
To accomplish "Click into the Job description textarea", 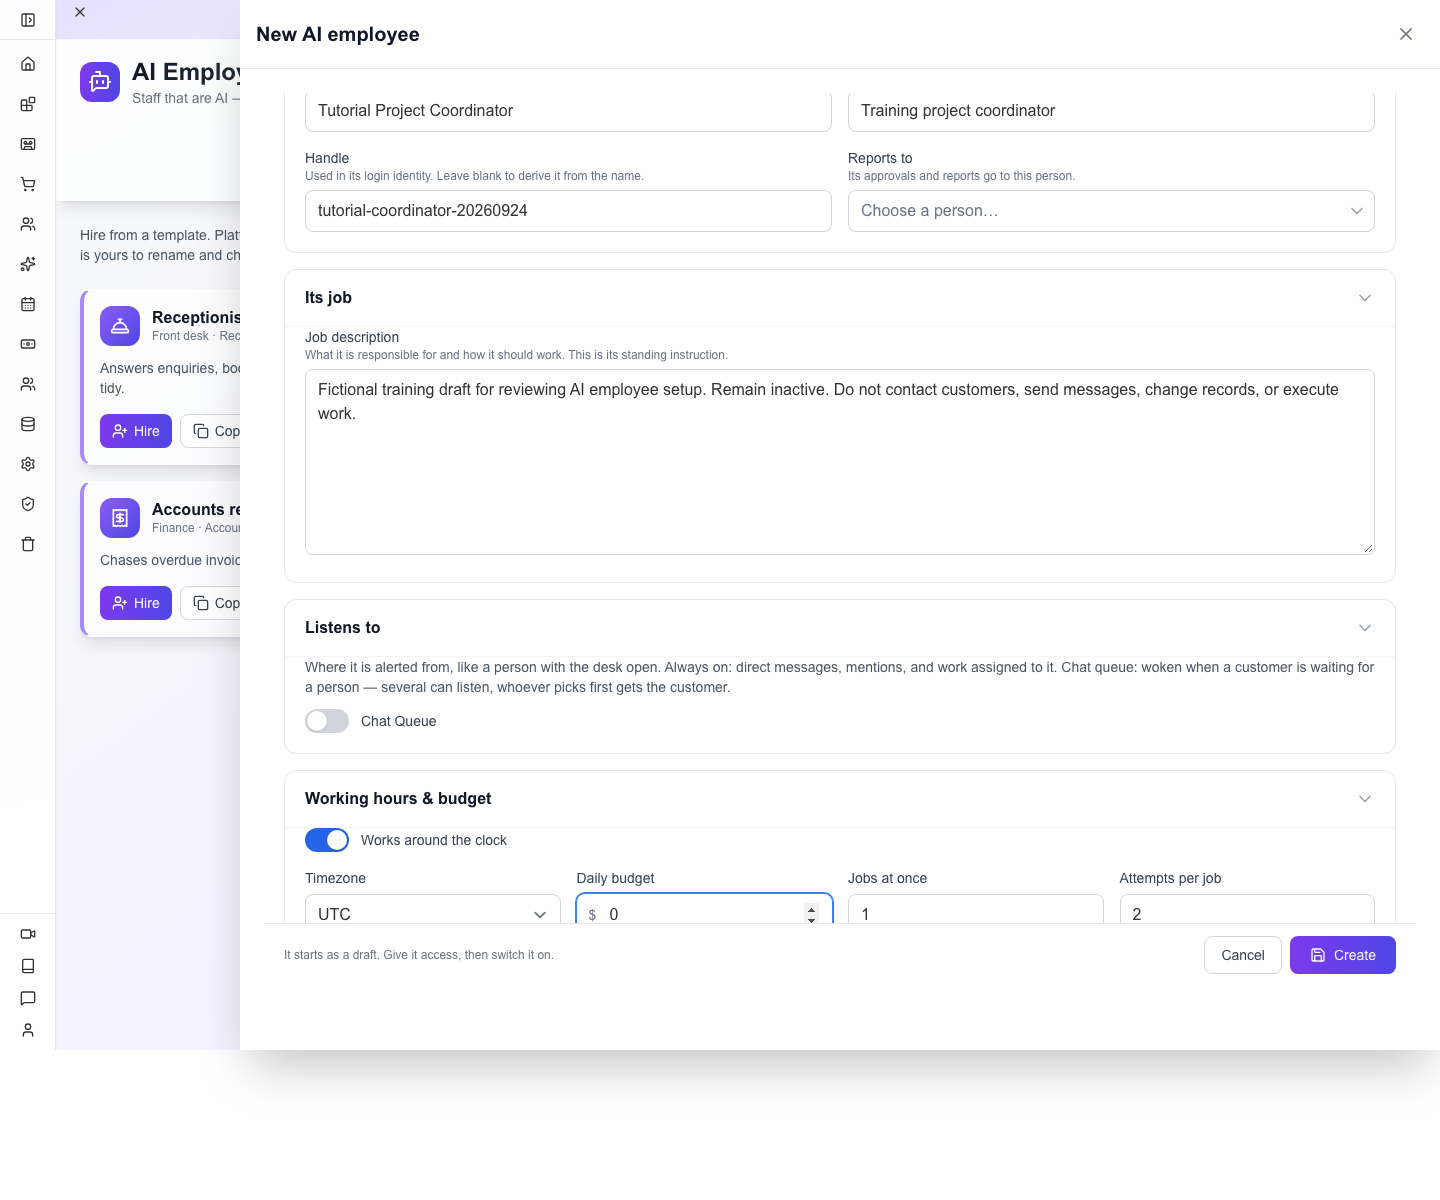I will (x=840, y=462).
